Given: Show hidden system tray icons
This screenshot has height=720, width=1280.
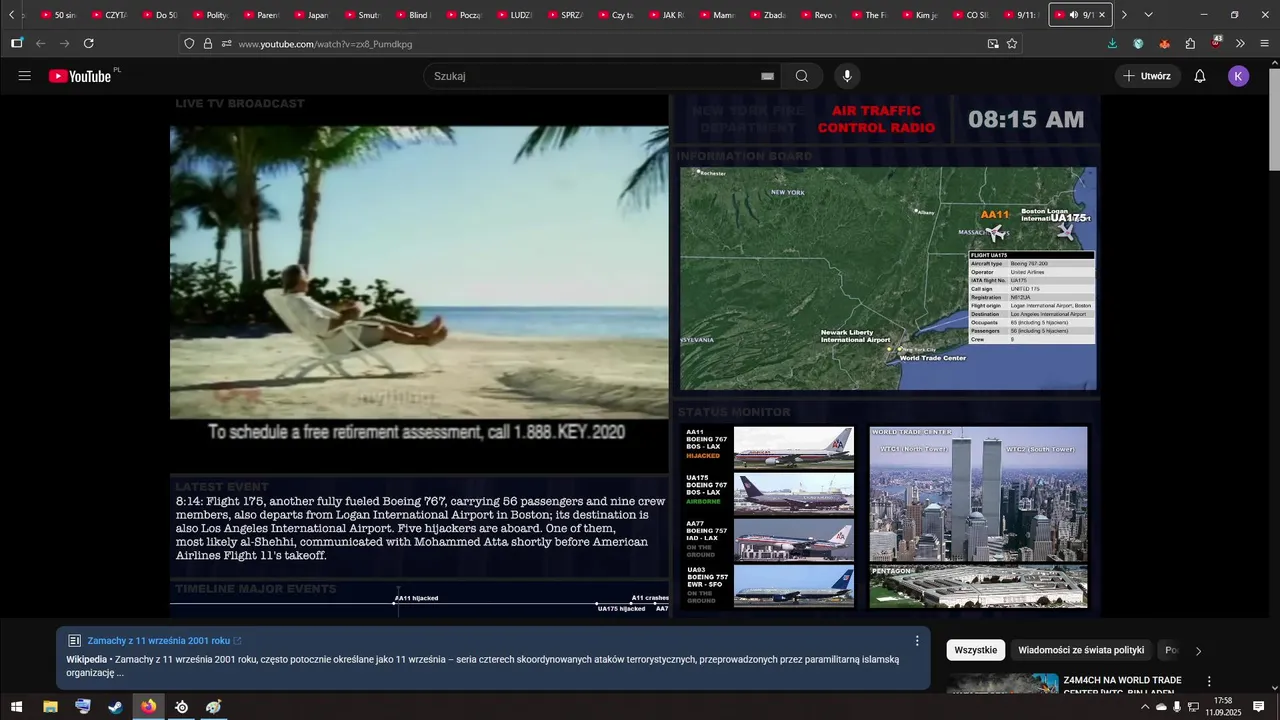Looking at the screenshot, I should click(x=1145, y=707).
